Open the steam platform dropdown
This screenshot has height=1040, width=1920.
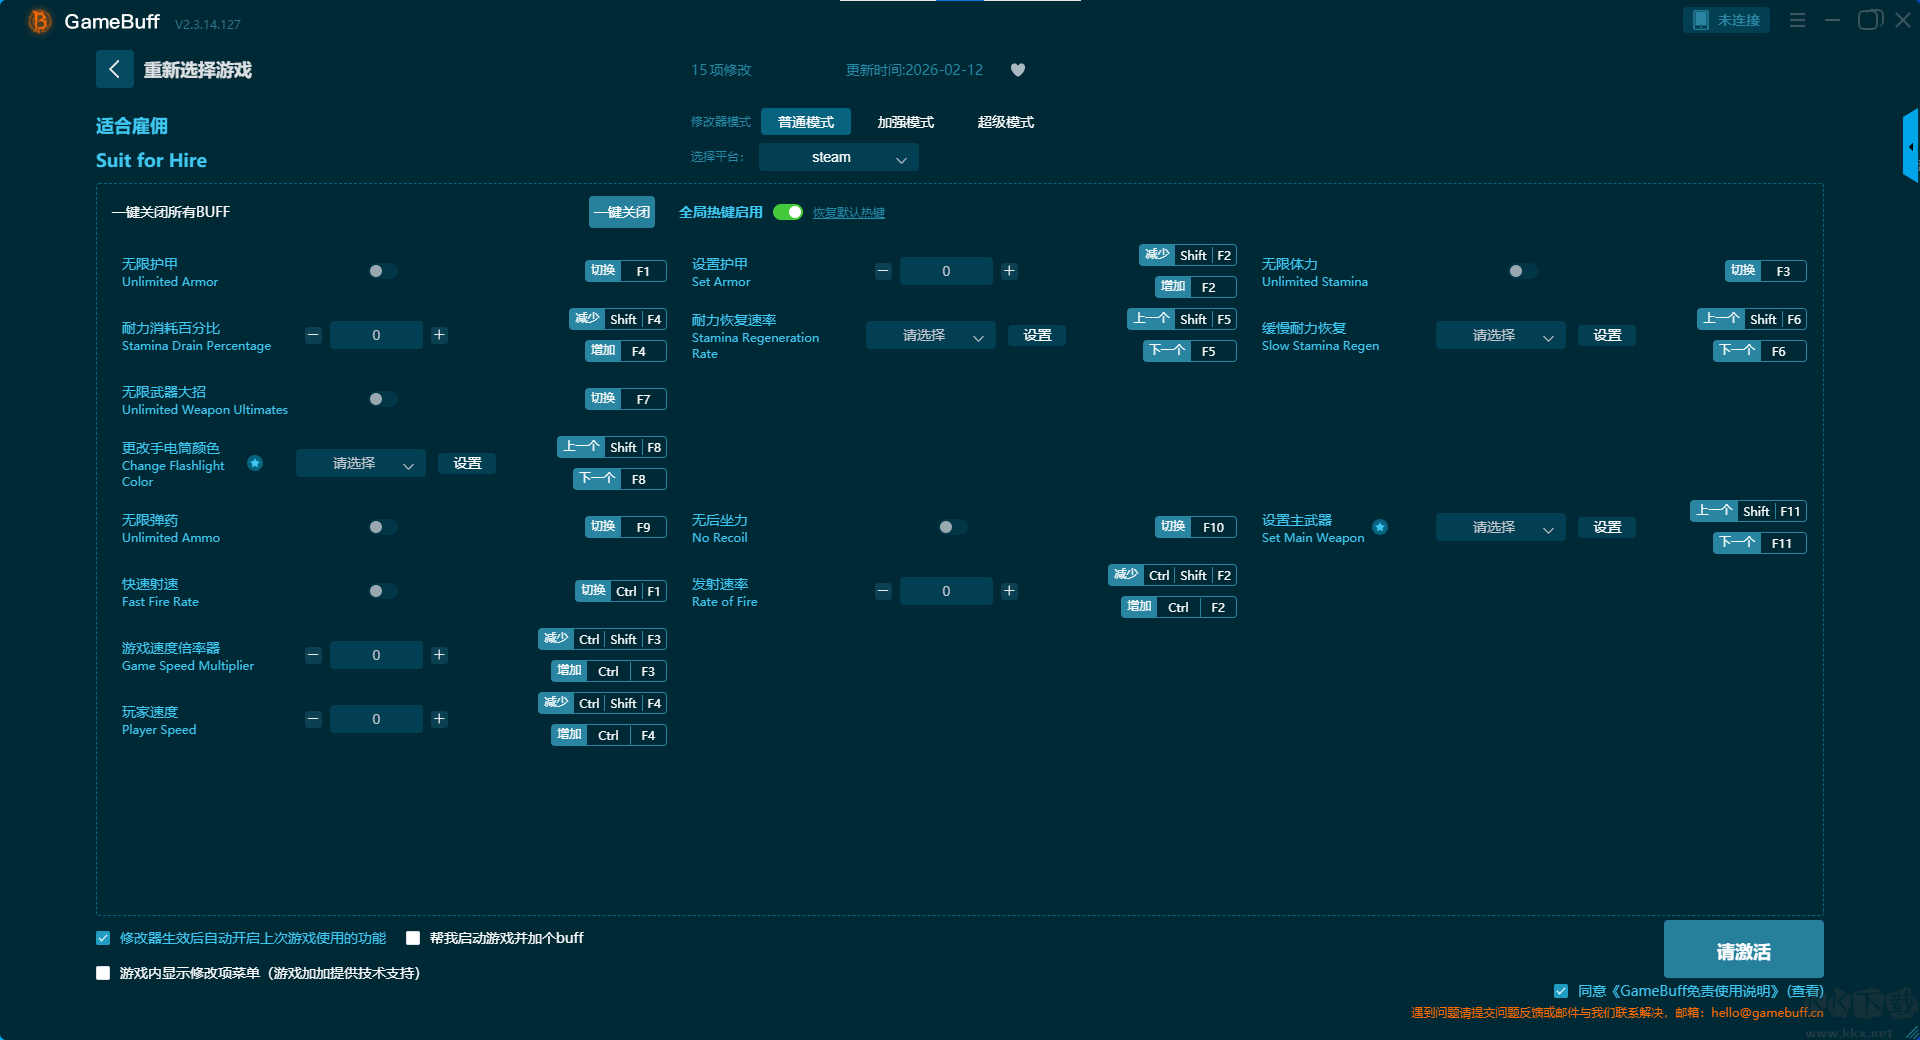click(838, 157)
